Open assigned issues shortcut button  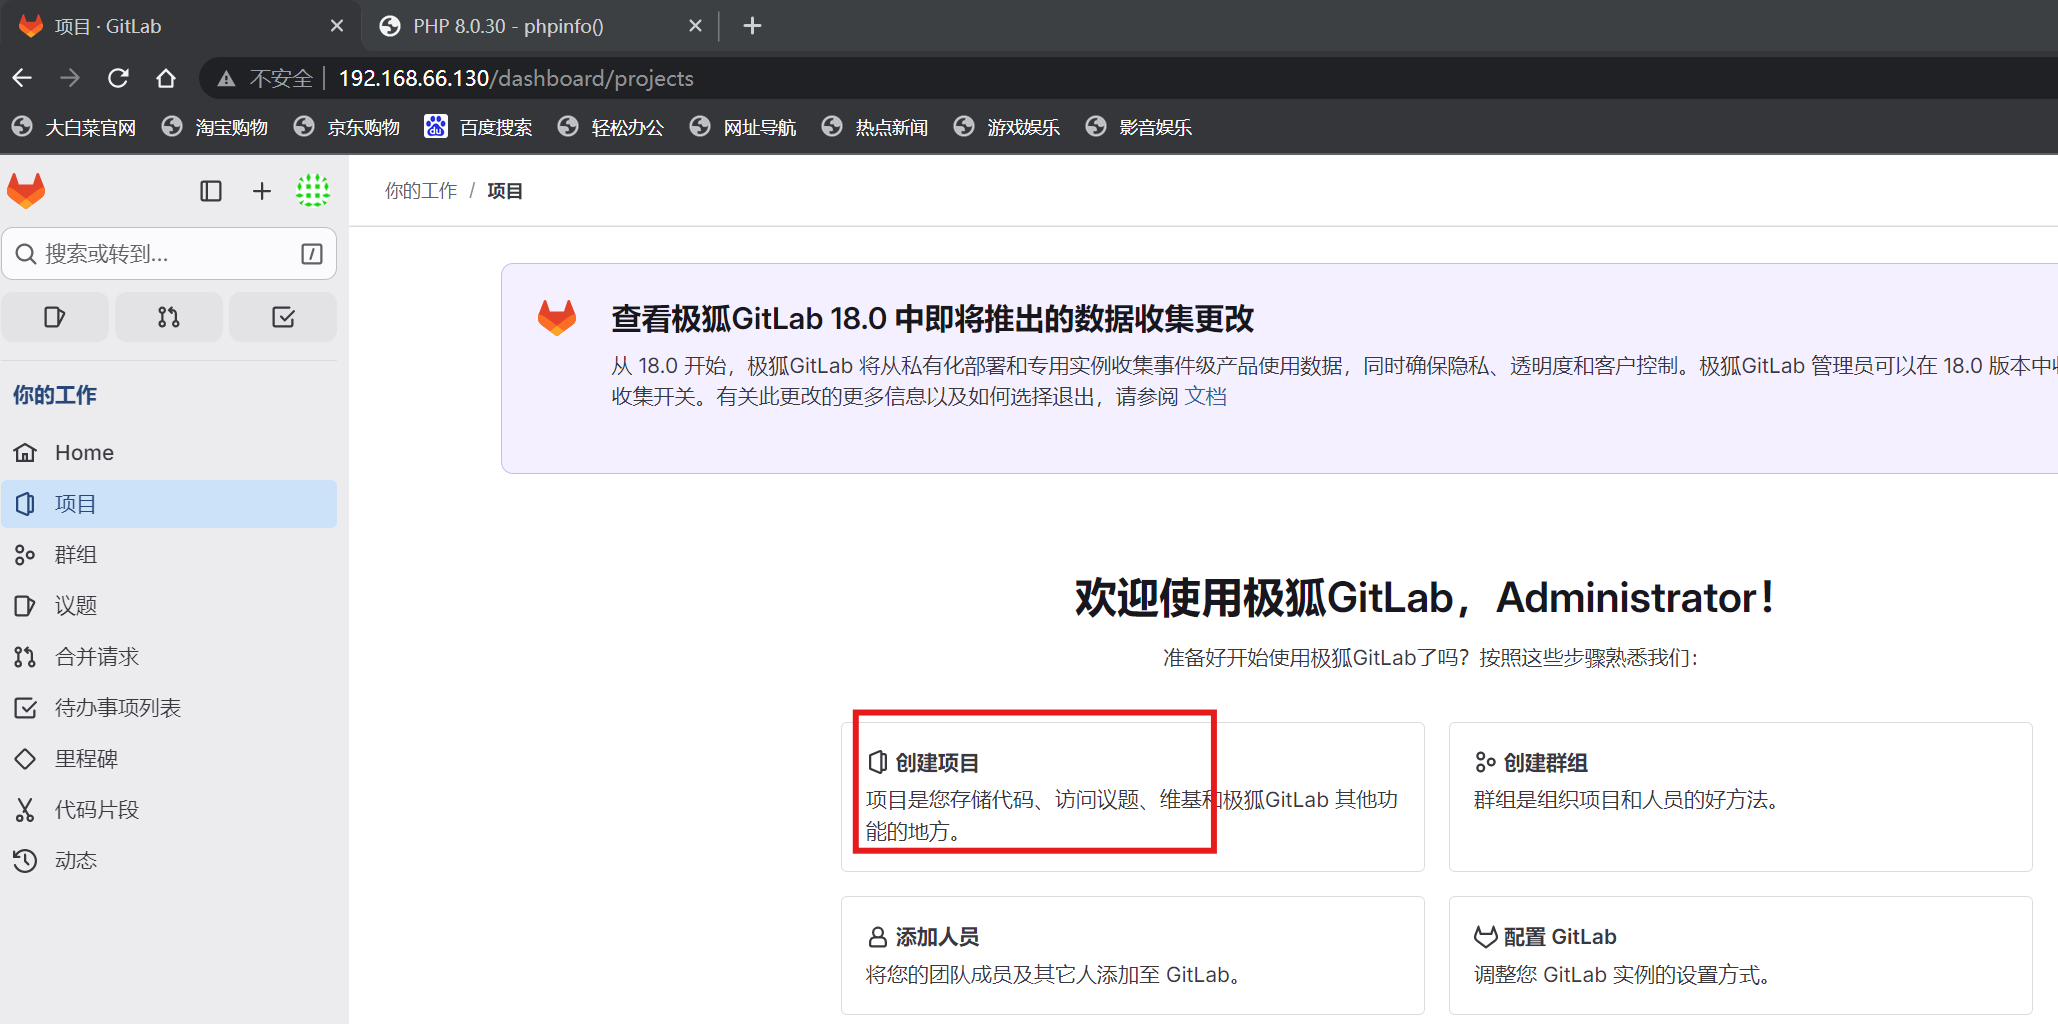55,317
